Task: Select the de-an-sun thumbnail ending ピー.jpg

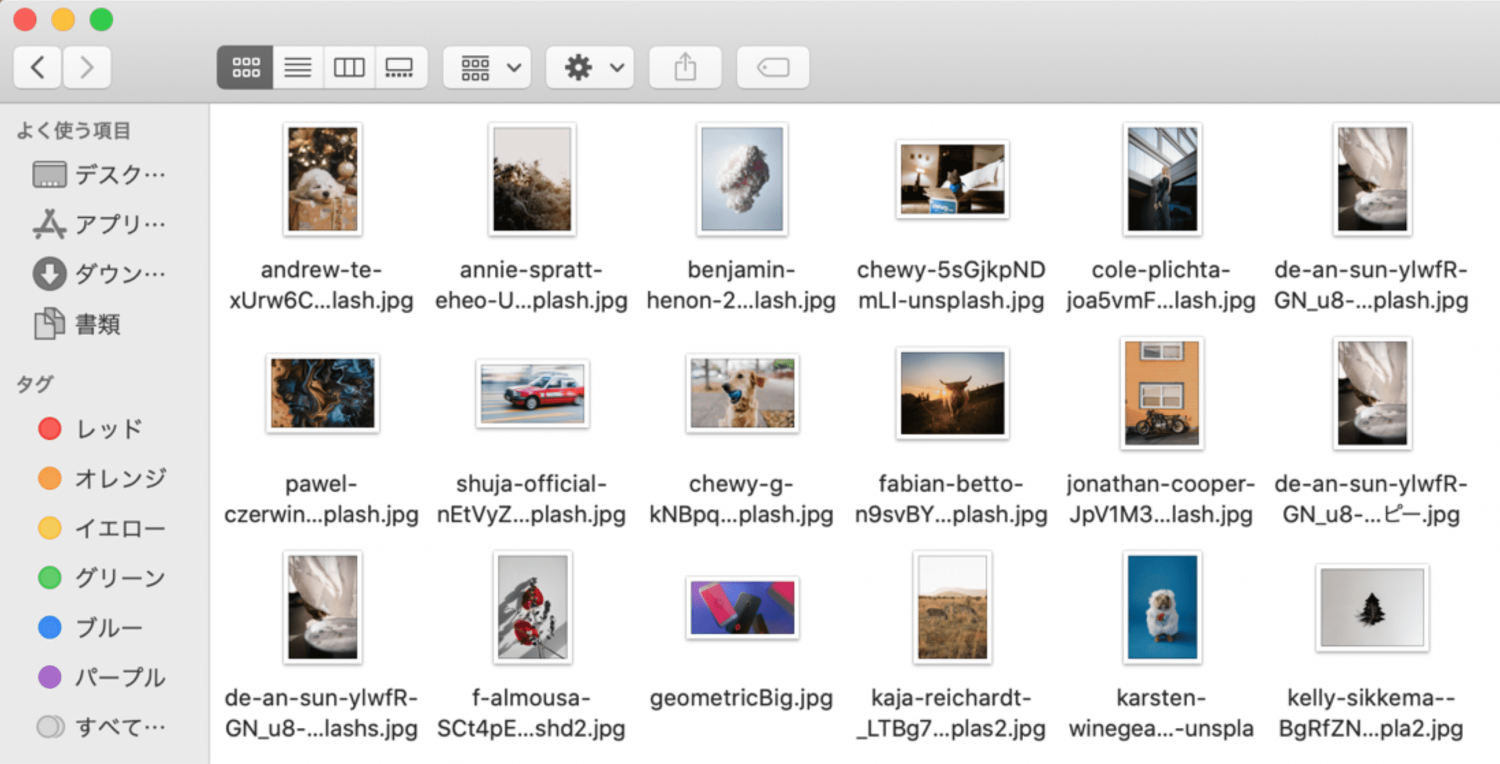Action: click(1372, 393)
